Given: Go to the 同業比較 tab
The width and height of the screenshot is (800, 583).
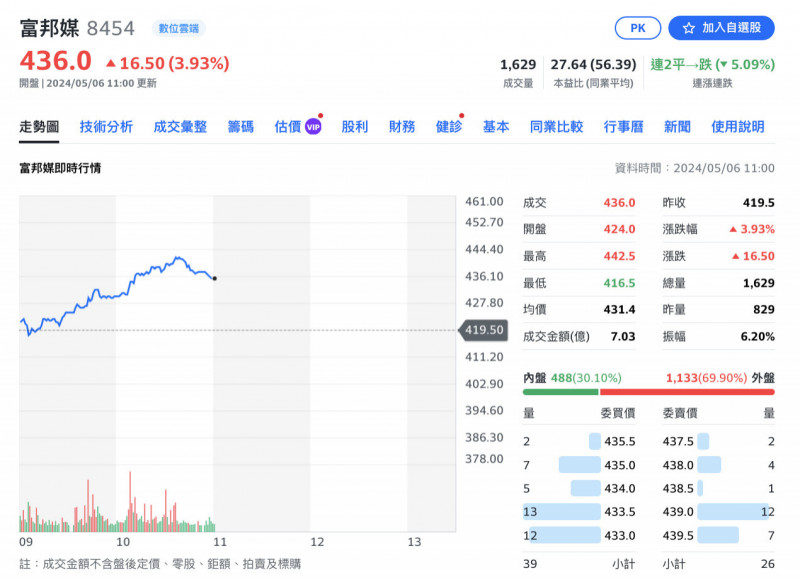Looking at the screenshot, I should tap(556, 126).
